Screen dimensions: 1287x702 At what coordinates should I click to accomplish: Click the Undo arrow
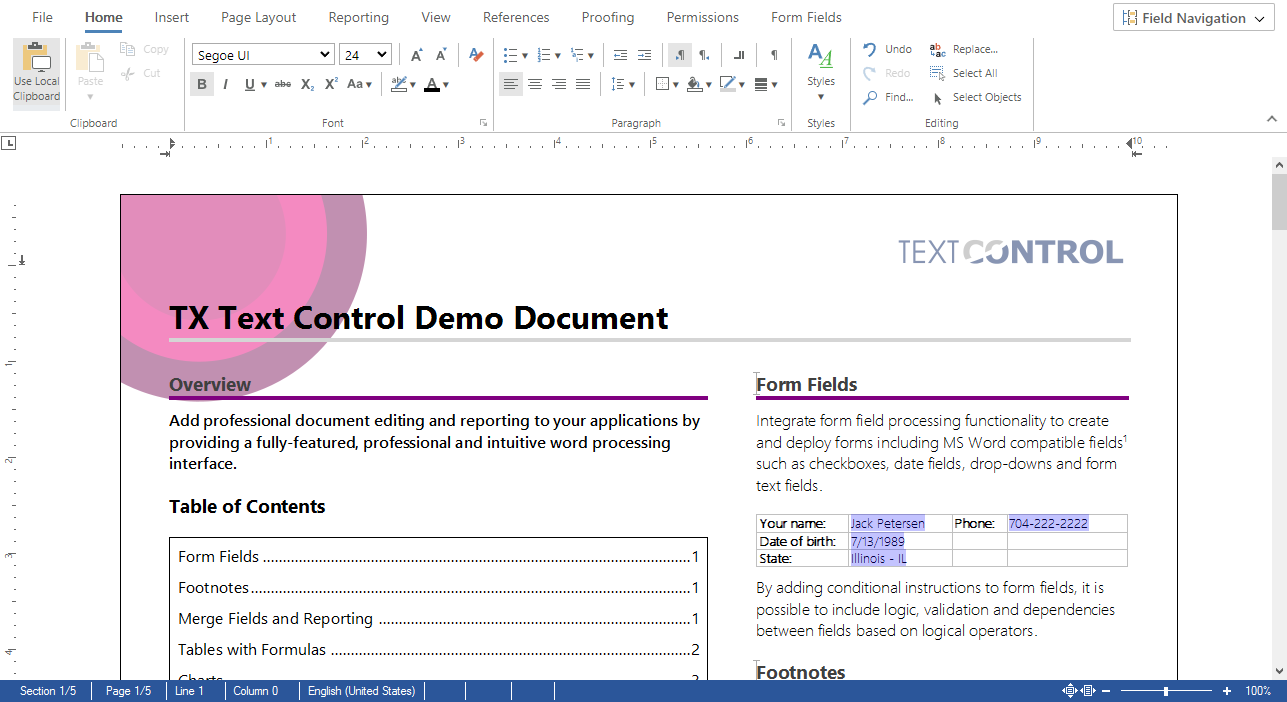(870, 49)
